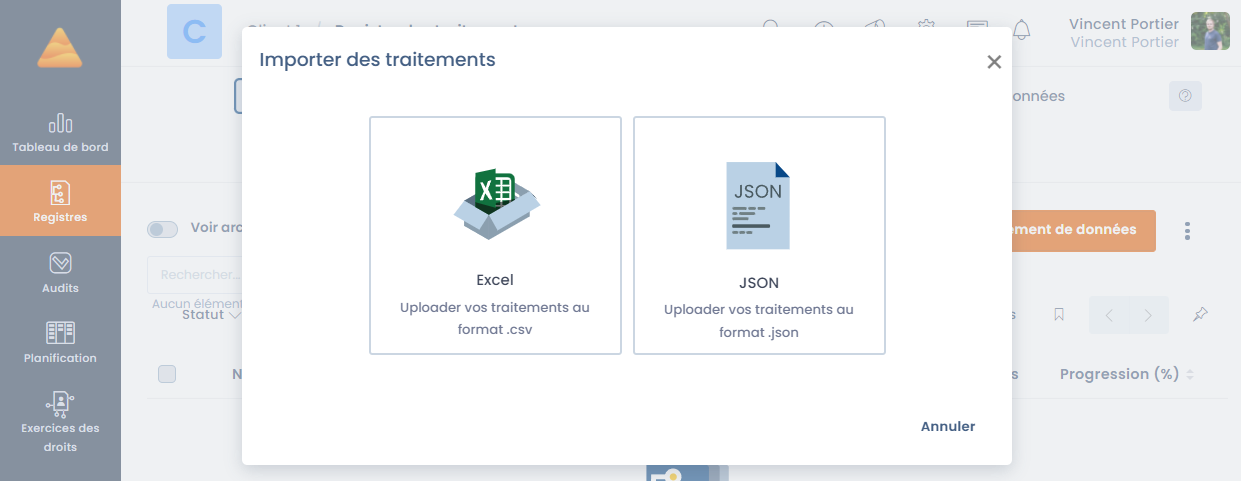
Task: Click the notification bell icon
Action: pos(1021,30)
